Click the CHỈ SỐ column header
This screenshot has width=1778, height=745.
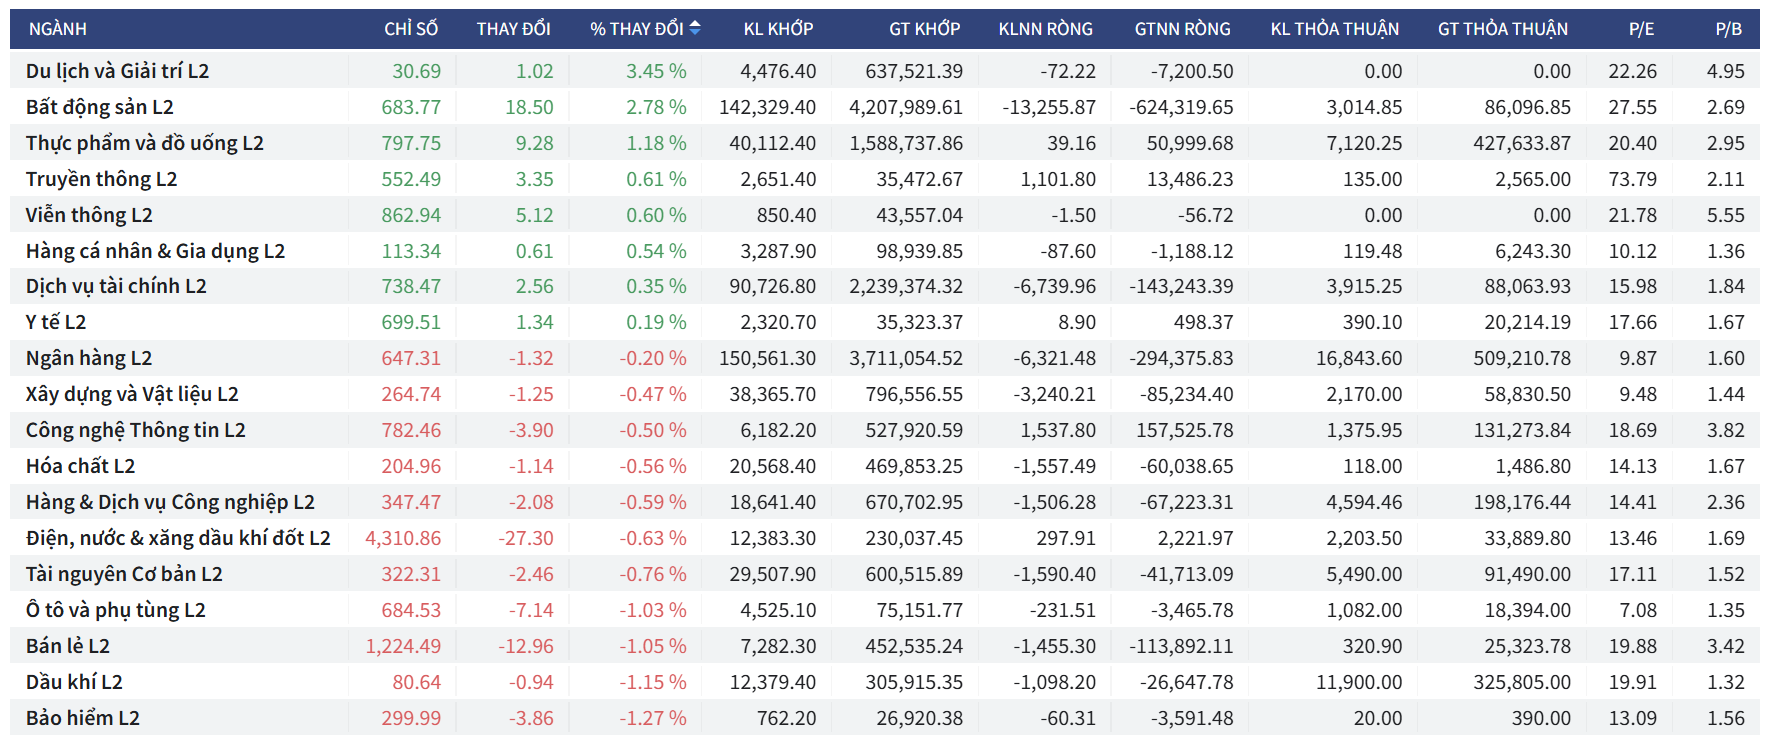click(410, 29)
